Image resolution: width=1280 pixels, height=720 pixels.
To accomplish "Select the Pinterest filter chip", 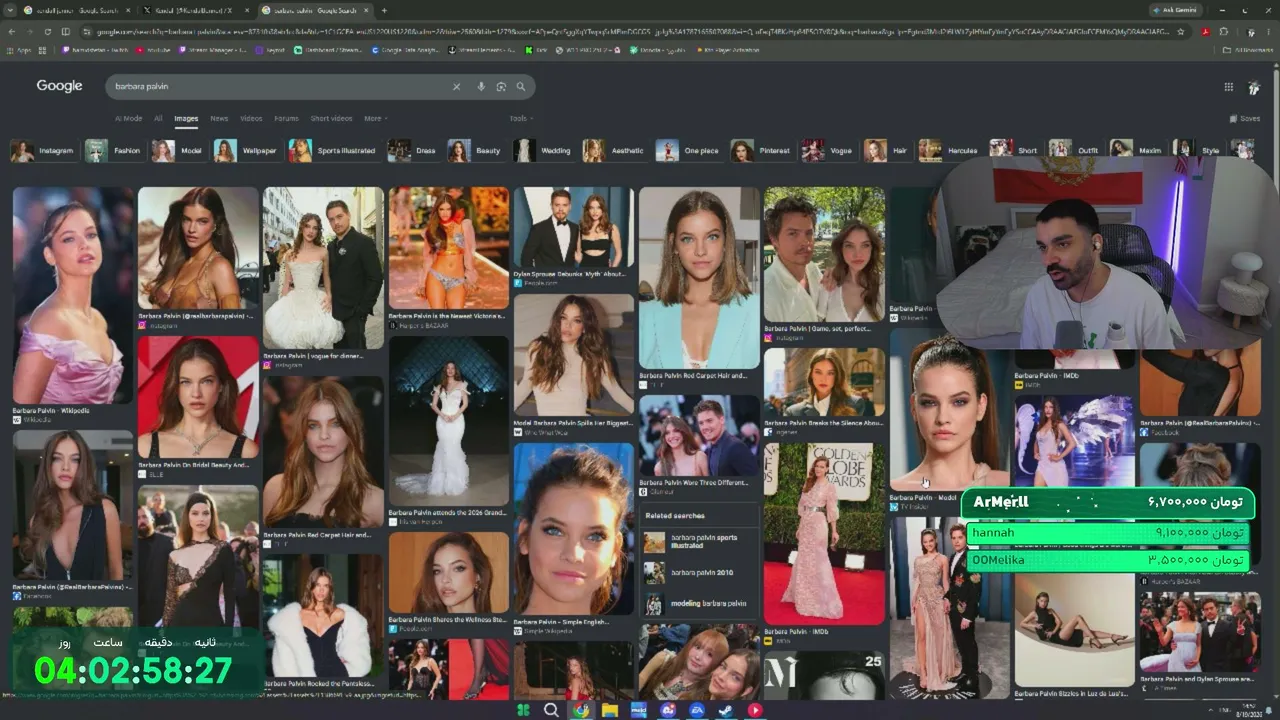I will 762,151.
